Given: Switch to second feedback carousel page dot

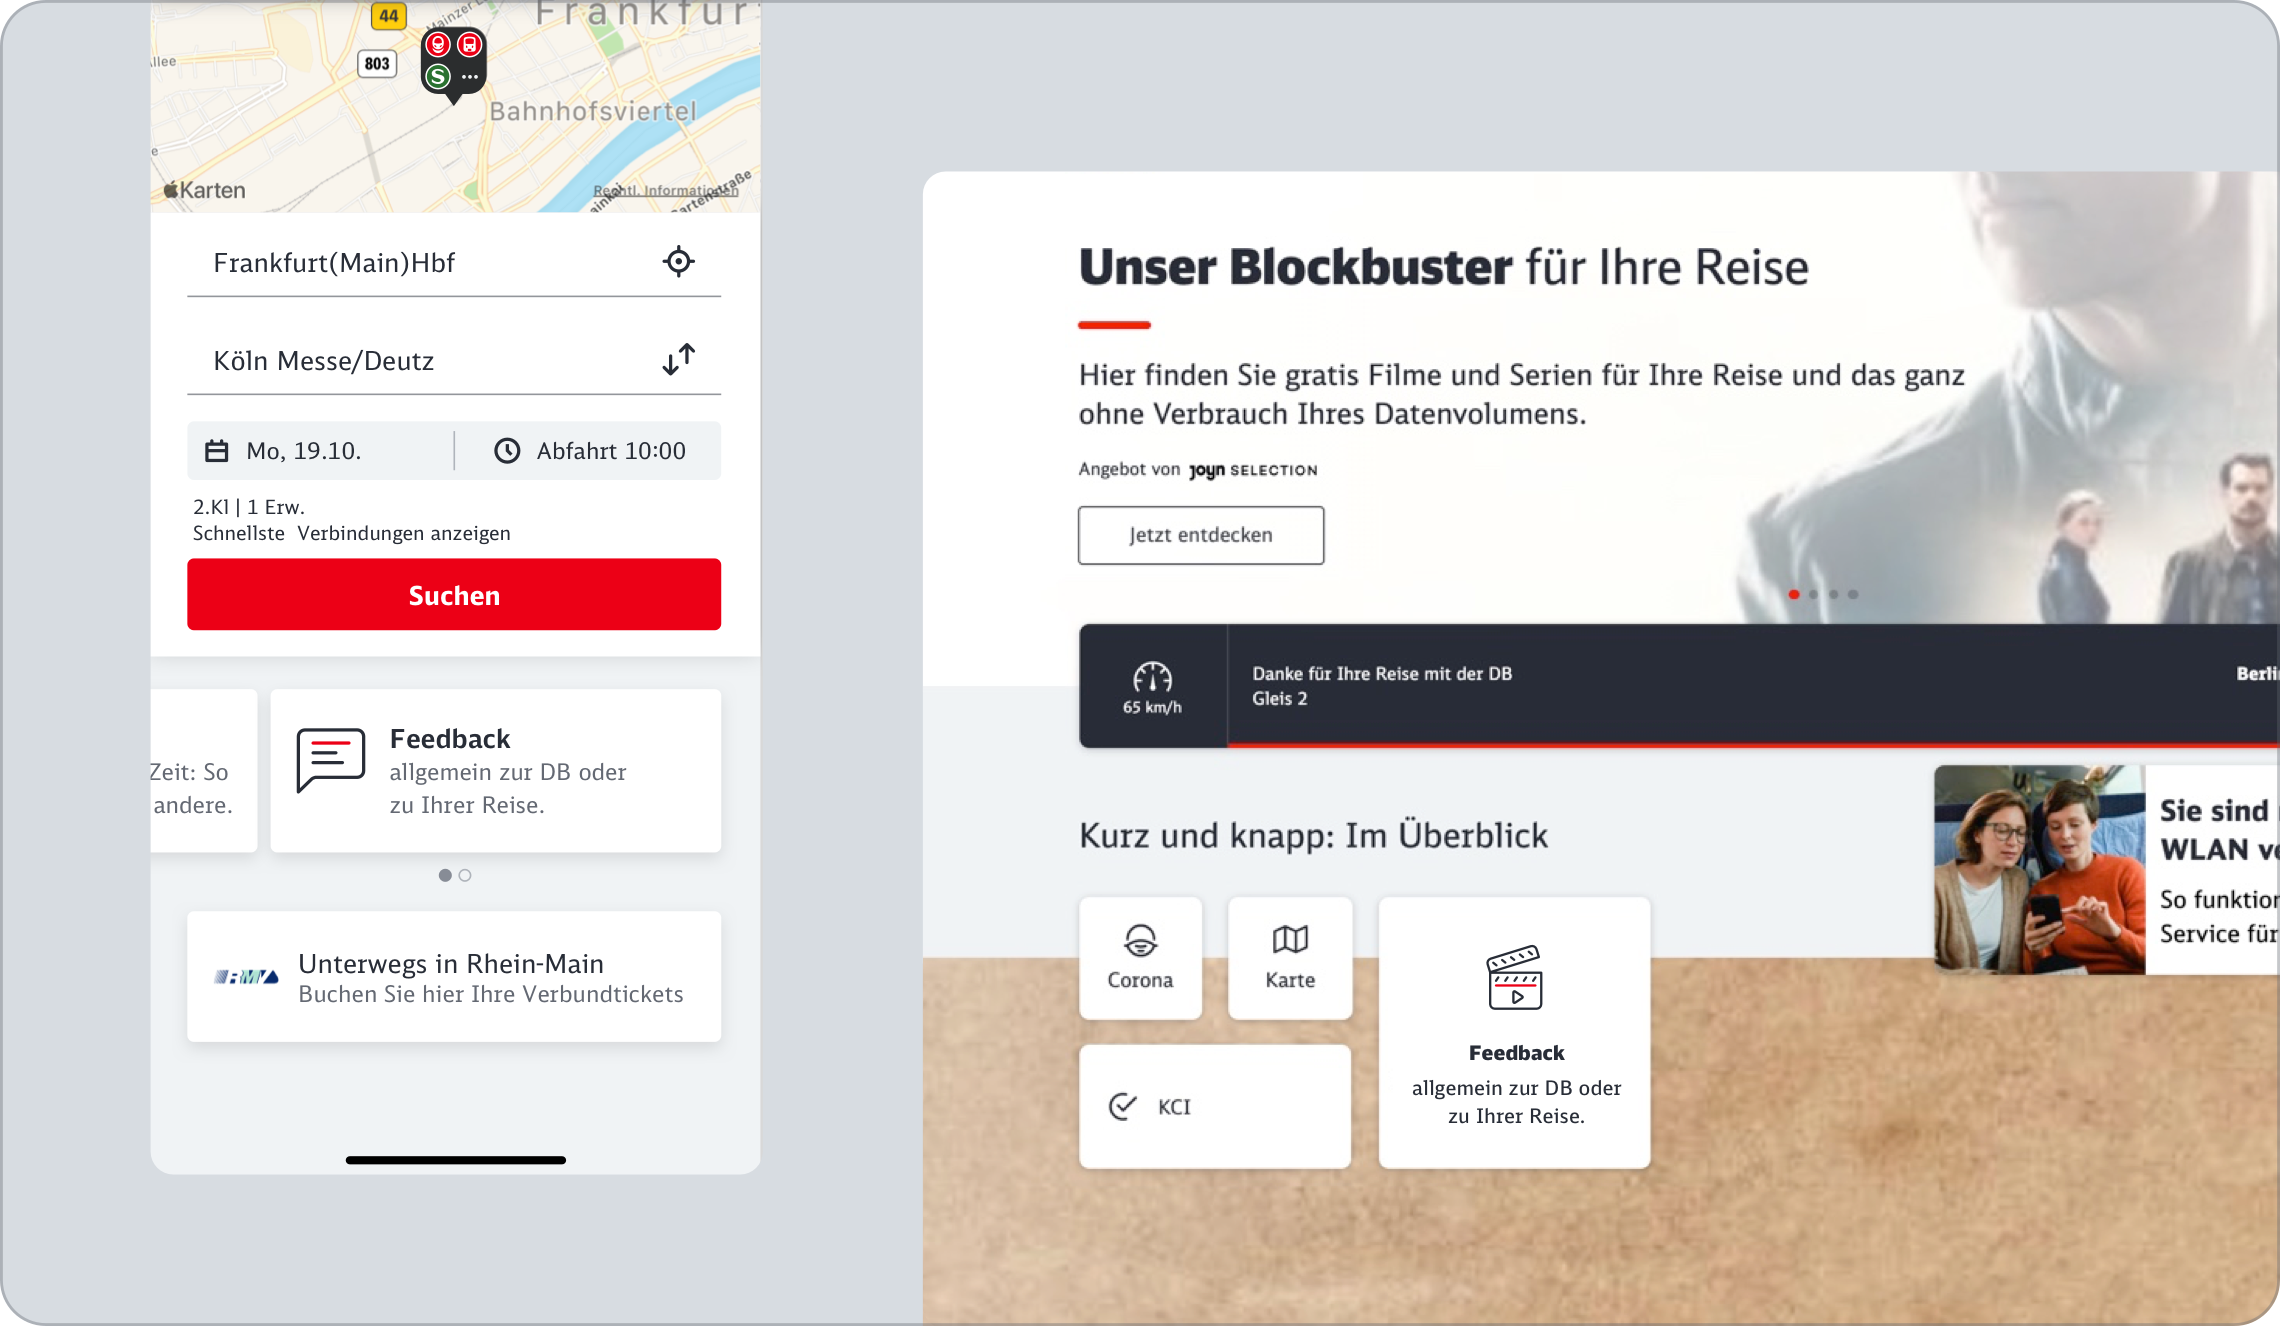Looking at the screenshot, I should [x=465, y=875].
